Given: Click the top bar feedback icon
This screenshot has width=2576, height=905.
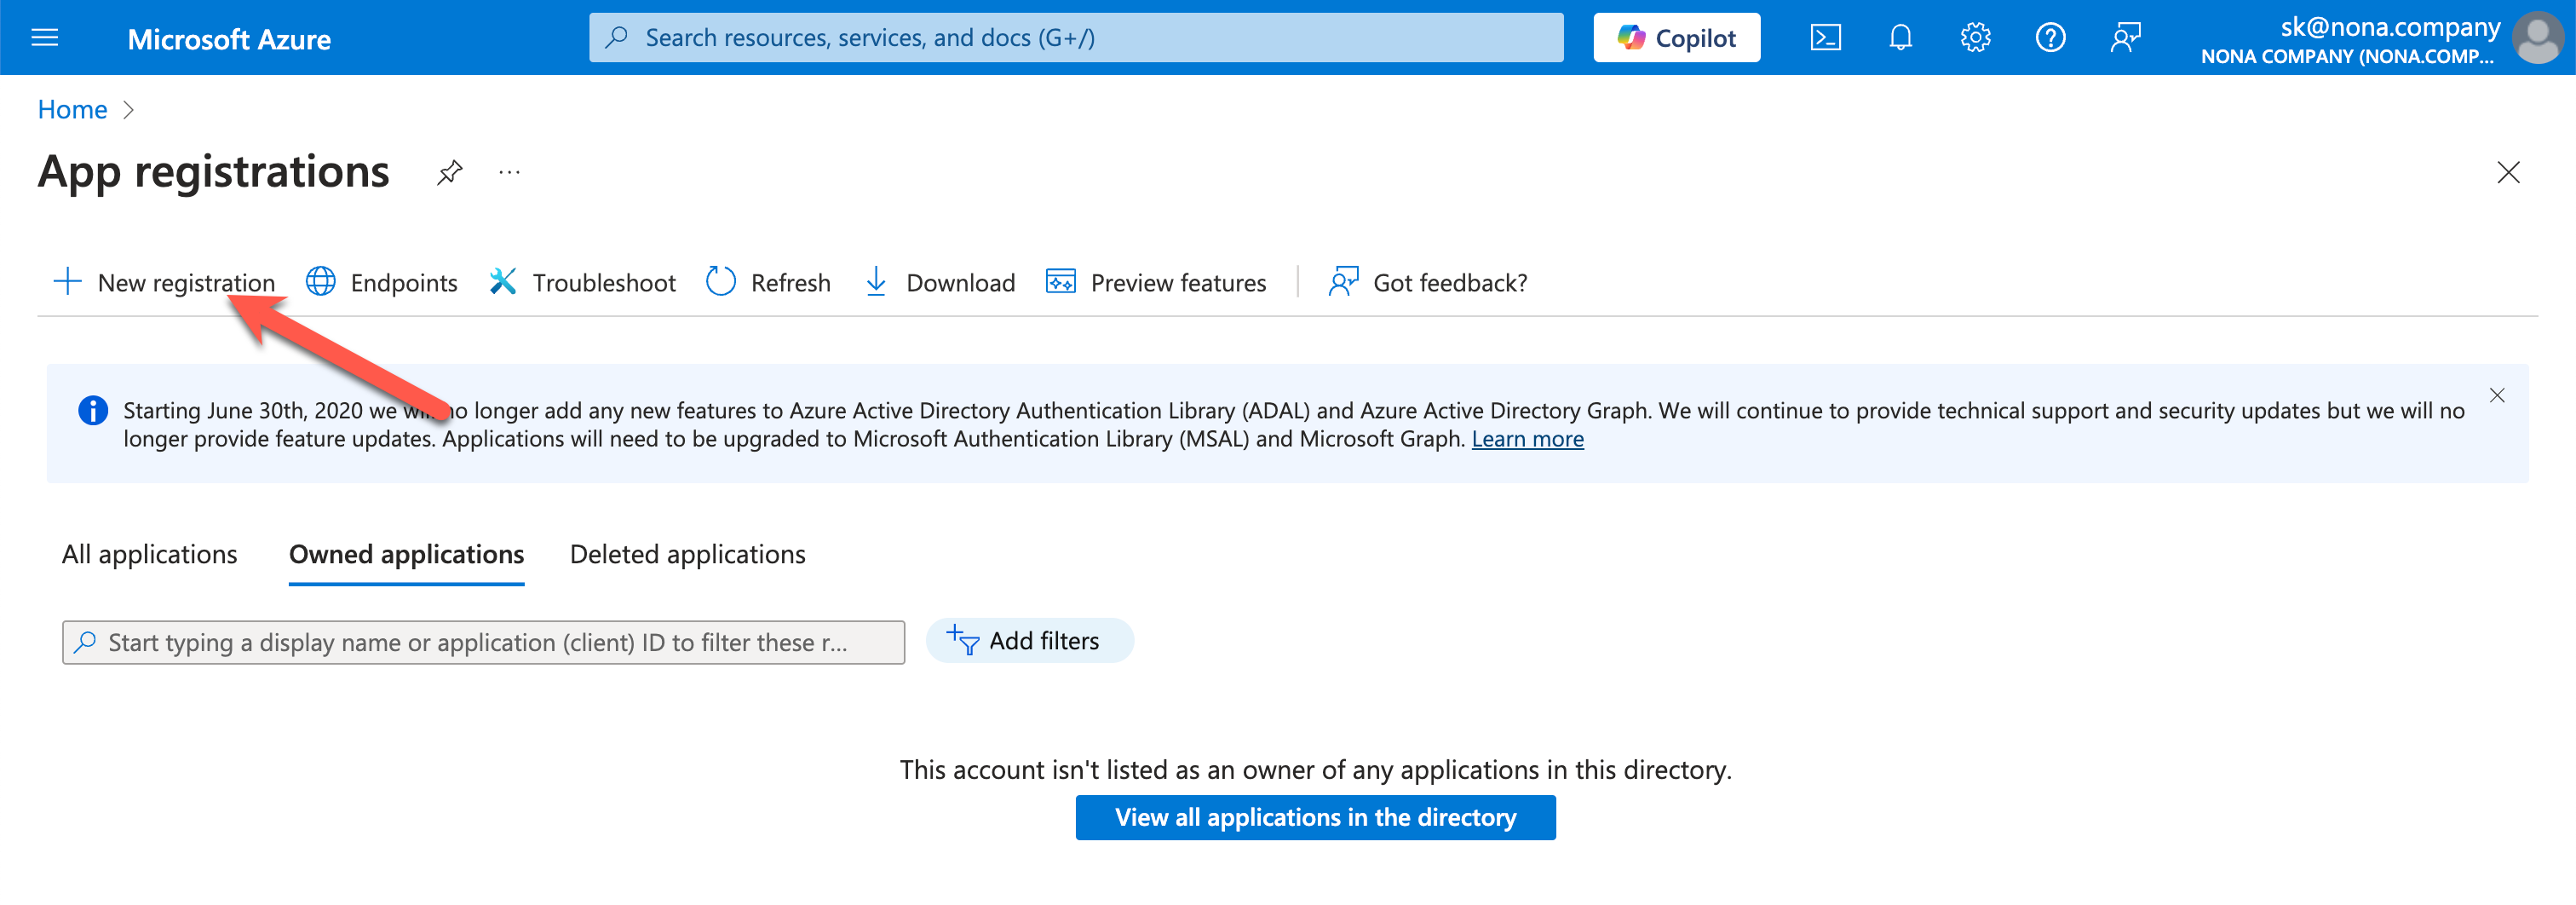Looking at the screenshot, I should (2125, 38).
